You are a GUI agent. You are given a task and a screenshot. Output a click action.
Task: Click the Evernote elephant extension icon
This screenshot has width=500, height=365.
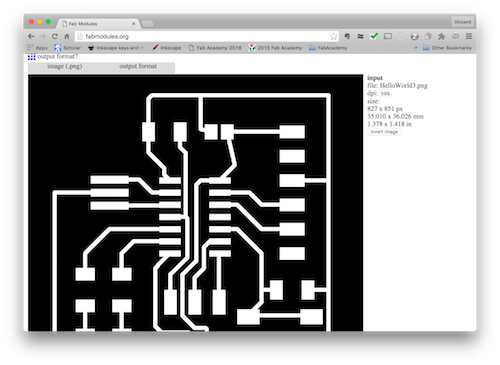tap(347, 36)
